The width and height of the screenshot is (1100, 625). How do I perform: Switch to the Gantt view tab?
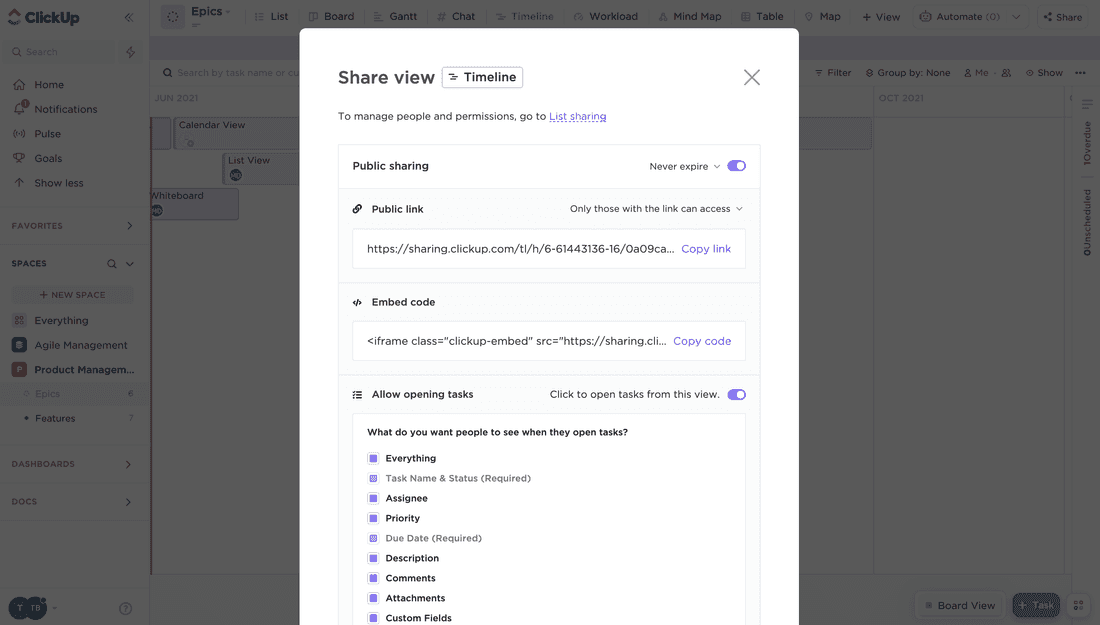395,17
